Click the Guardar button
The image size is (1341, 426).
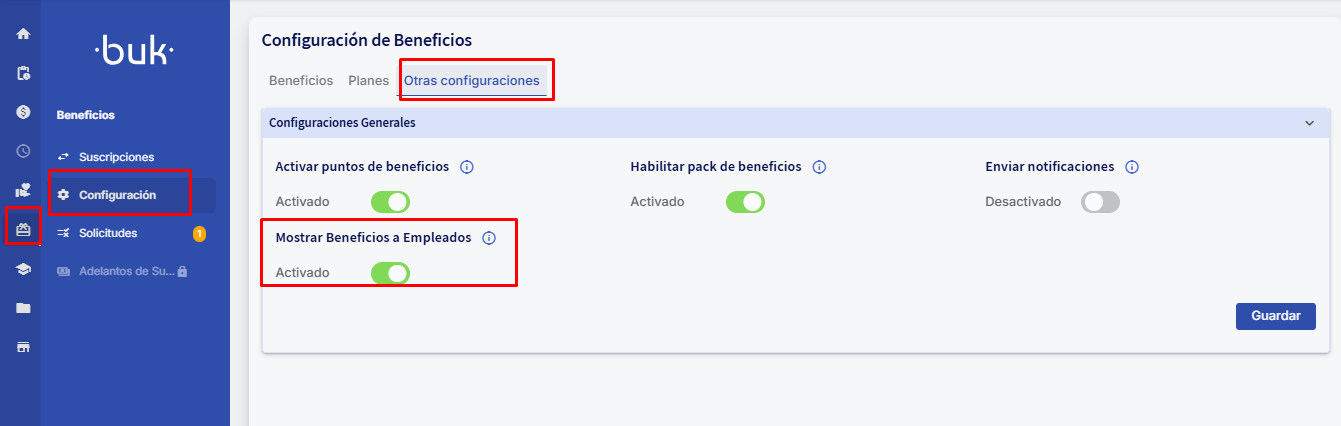[1275, 316]
